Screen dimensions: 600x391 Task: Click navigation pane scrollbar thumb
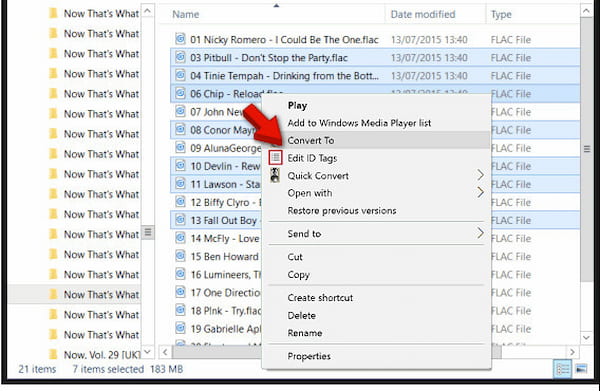148,232
